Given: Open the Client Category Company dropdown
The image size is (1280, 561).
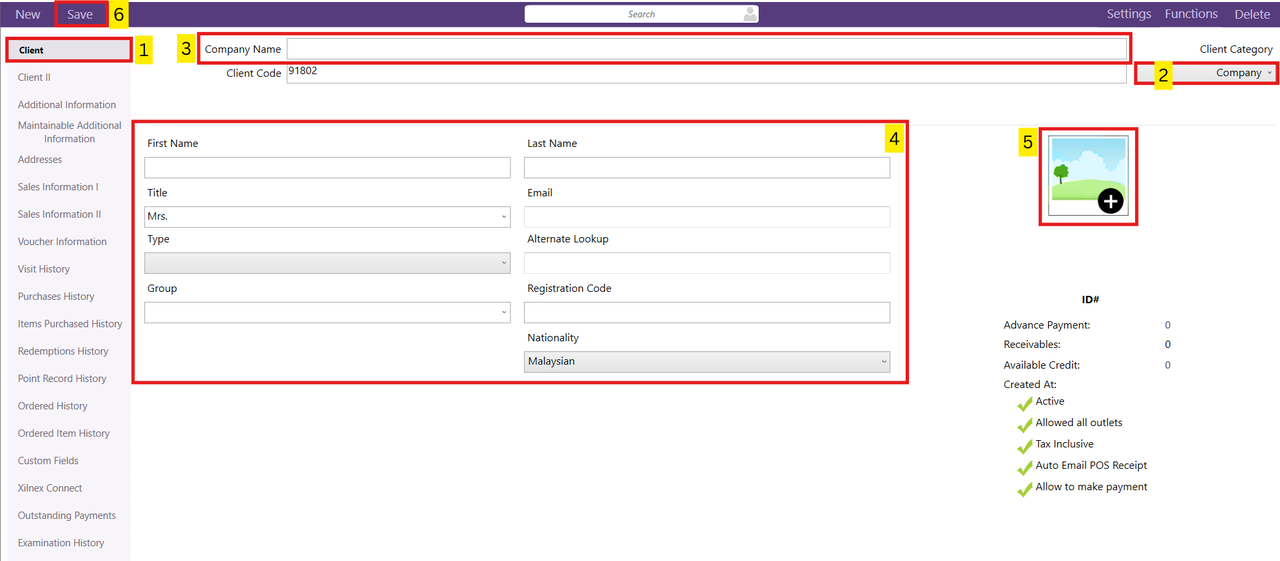Looking at the screenshot, I should pos(1207,73).
